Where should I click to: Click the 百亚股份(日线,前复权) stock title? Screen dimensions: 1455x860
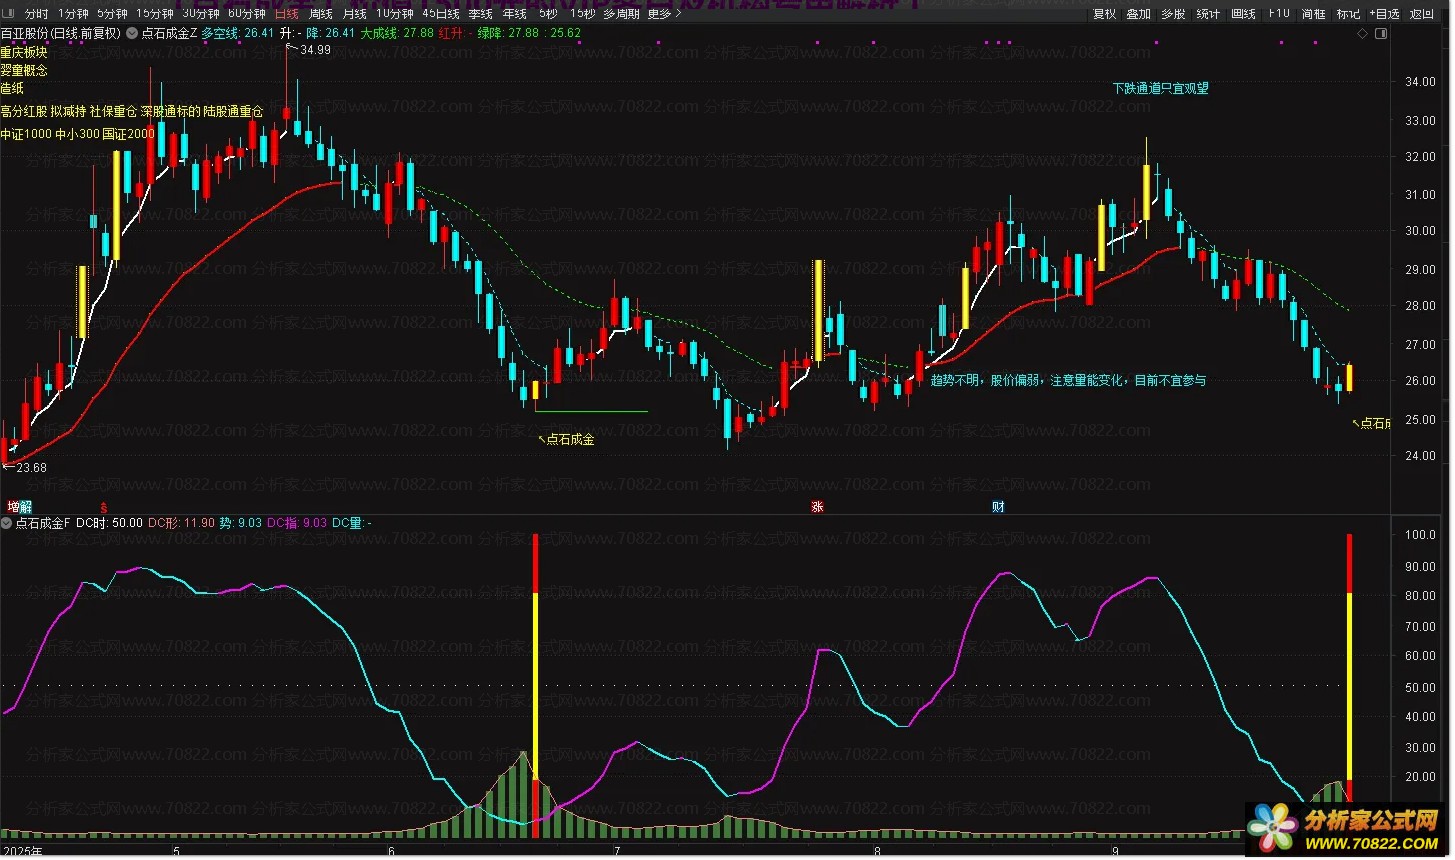61,33
